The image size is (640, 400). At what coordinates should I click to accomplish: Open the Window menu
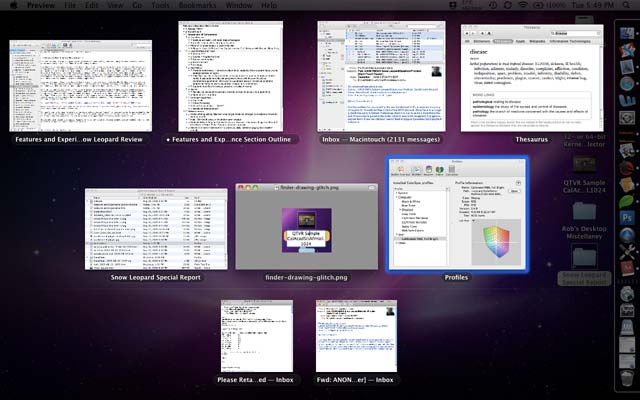[x=239, y=5]
